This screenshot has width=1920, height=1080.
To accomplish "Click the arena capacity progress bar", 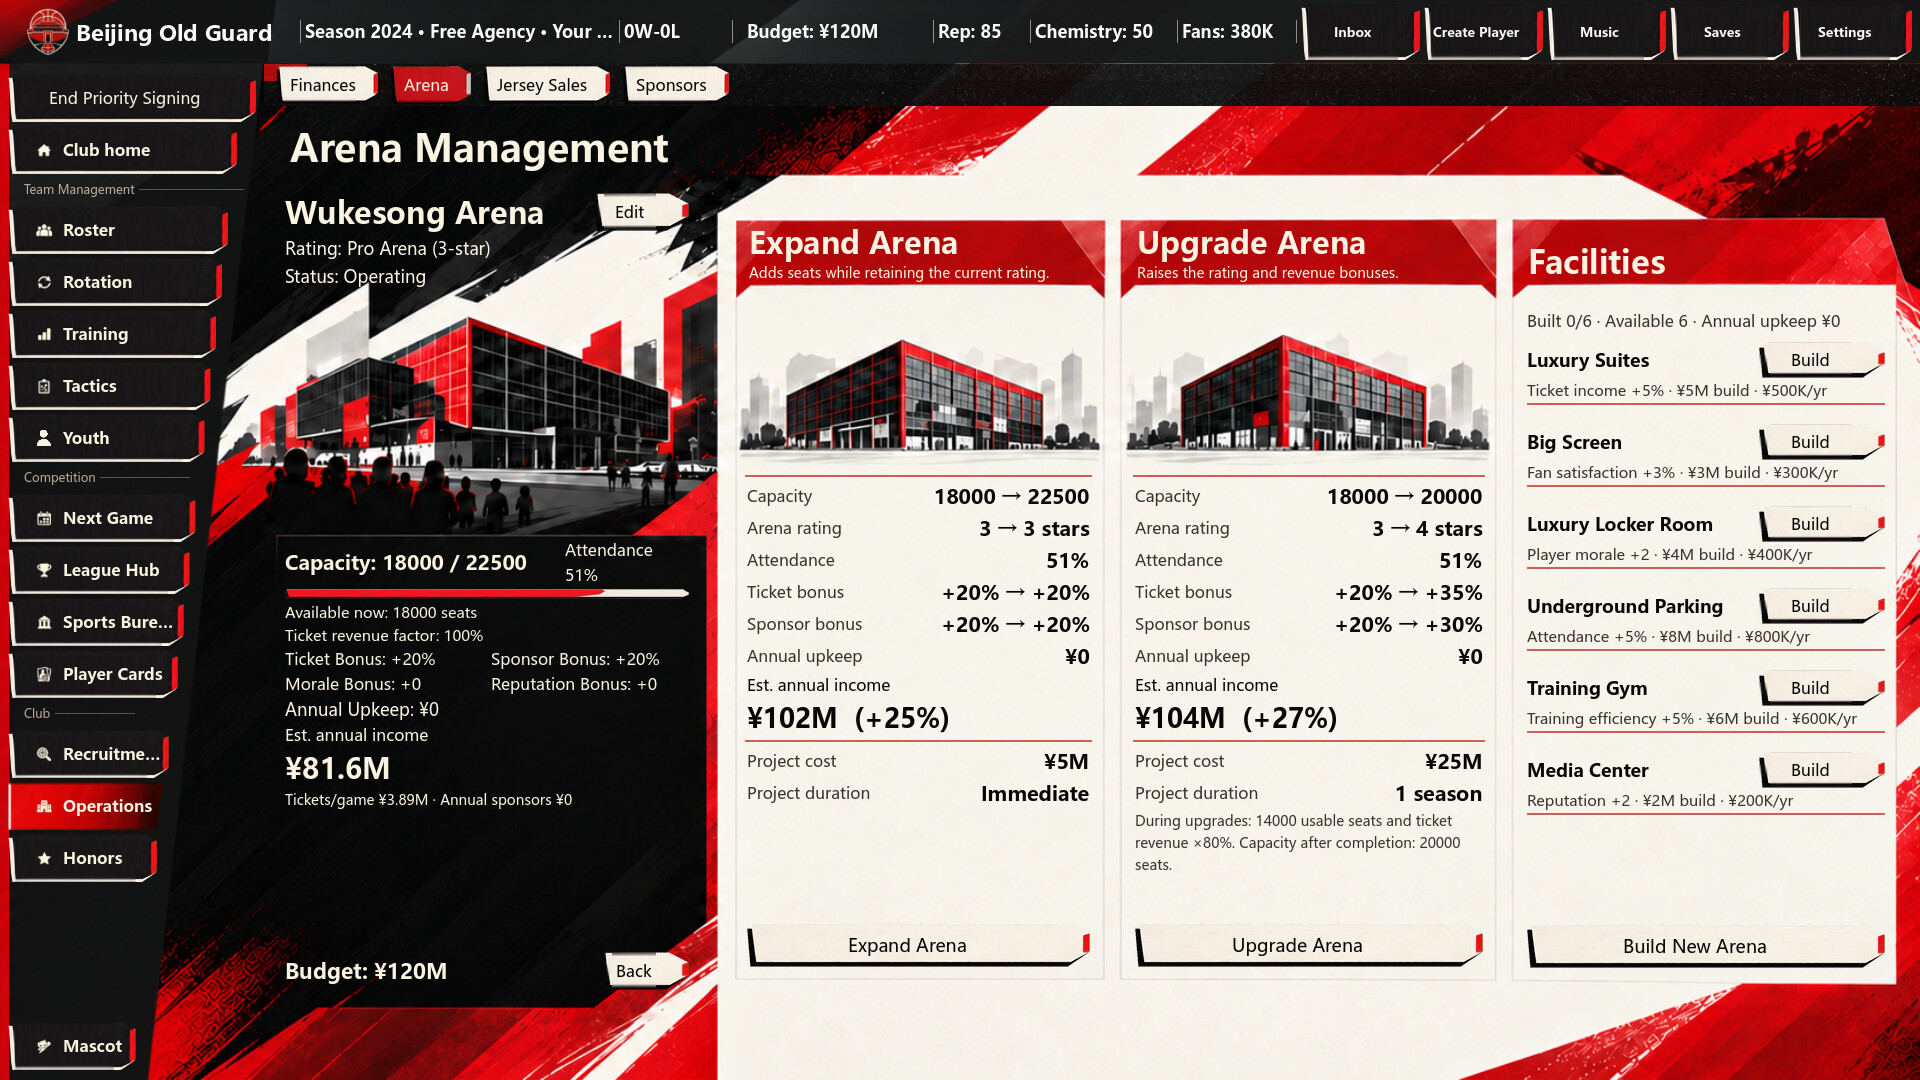I will [x=487, y=593].
